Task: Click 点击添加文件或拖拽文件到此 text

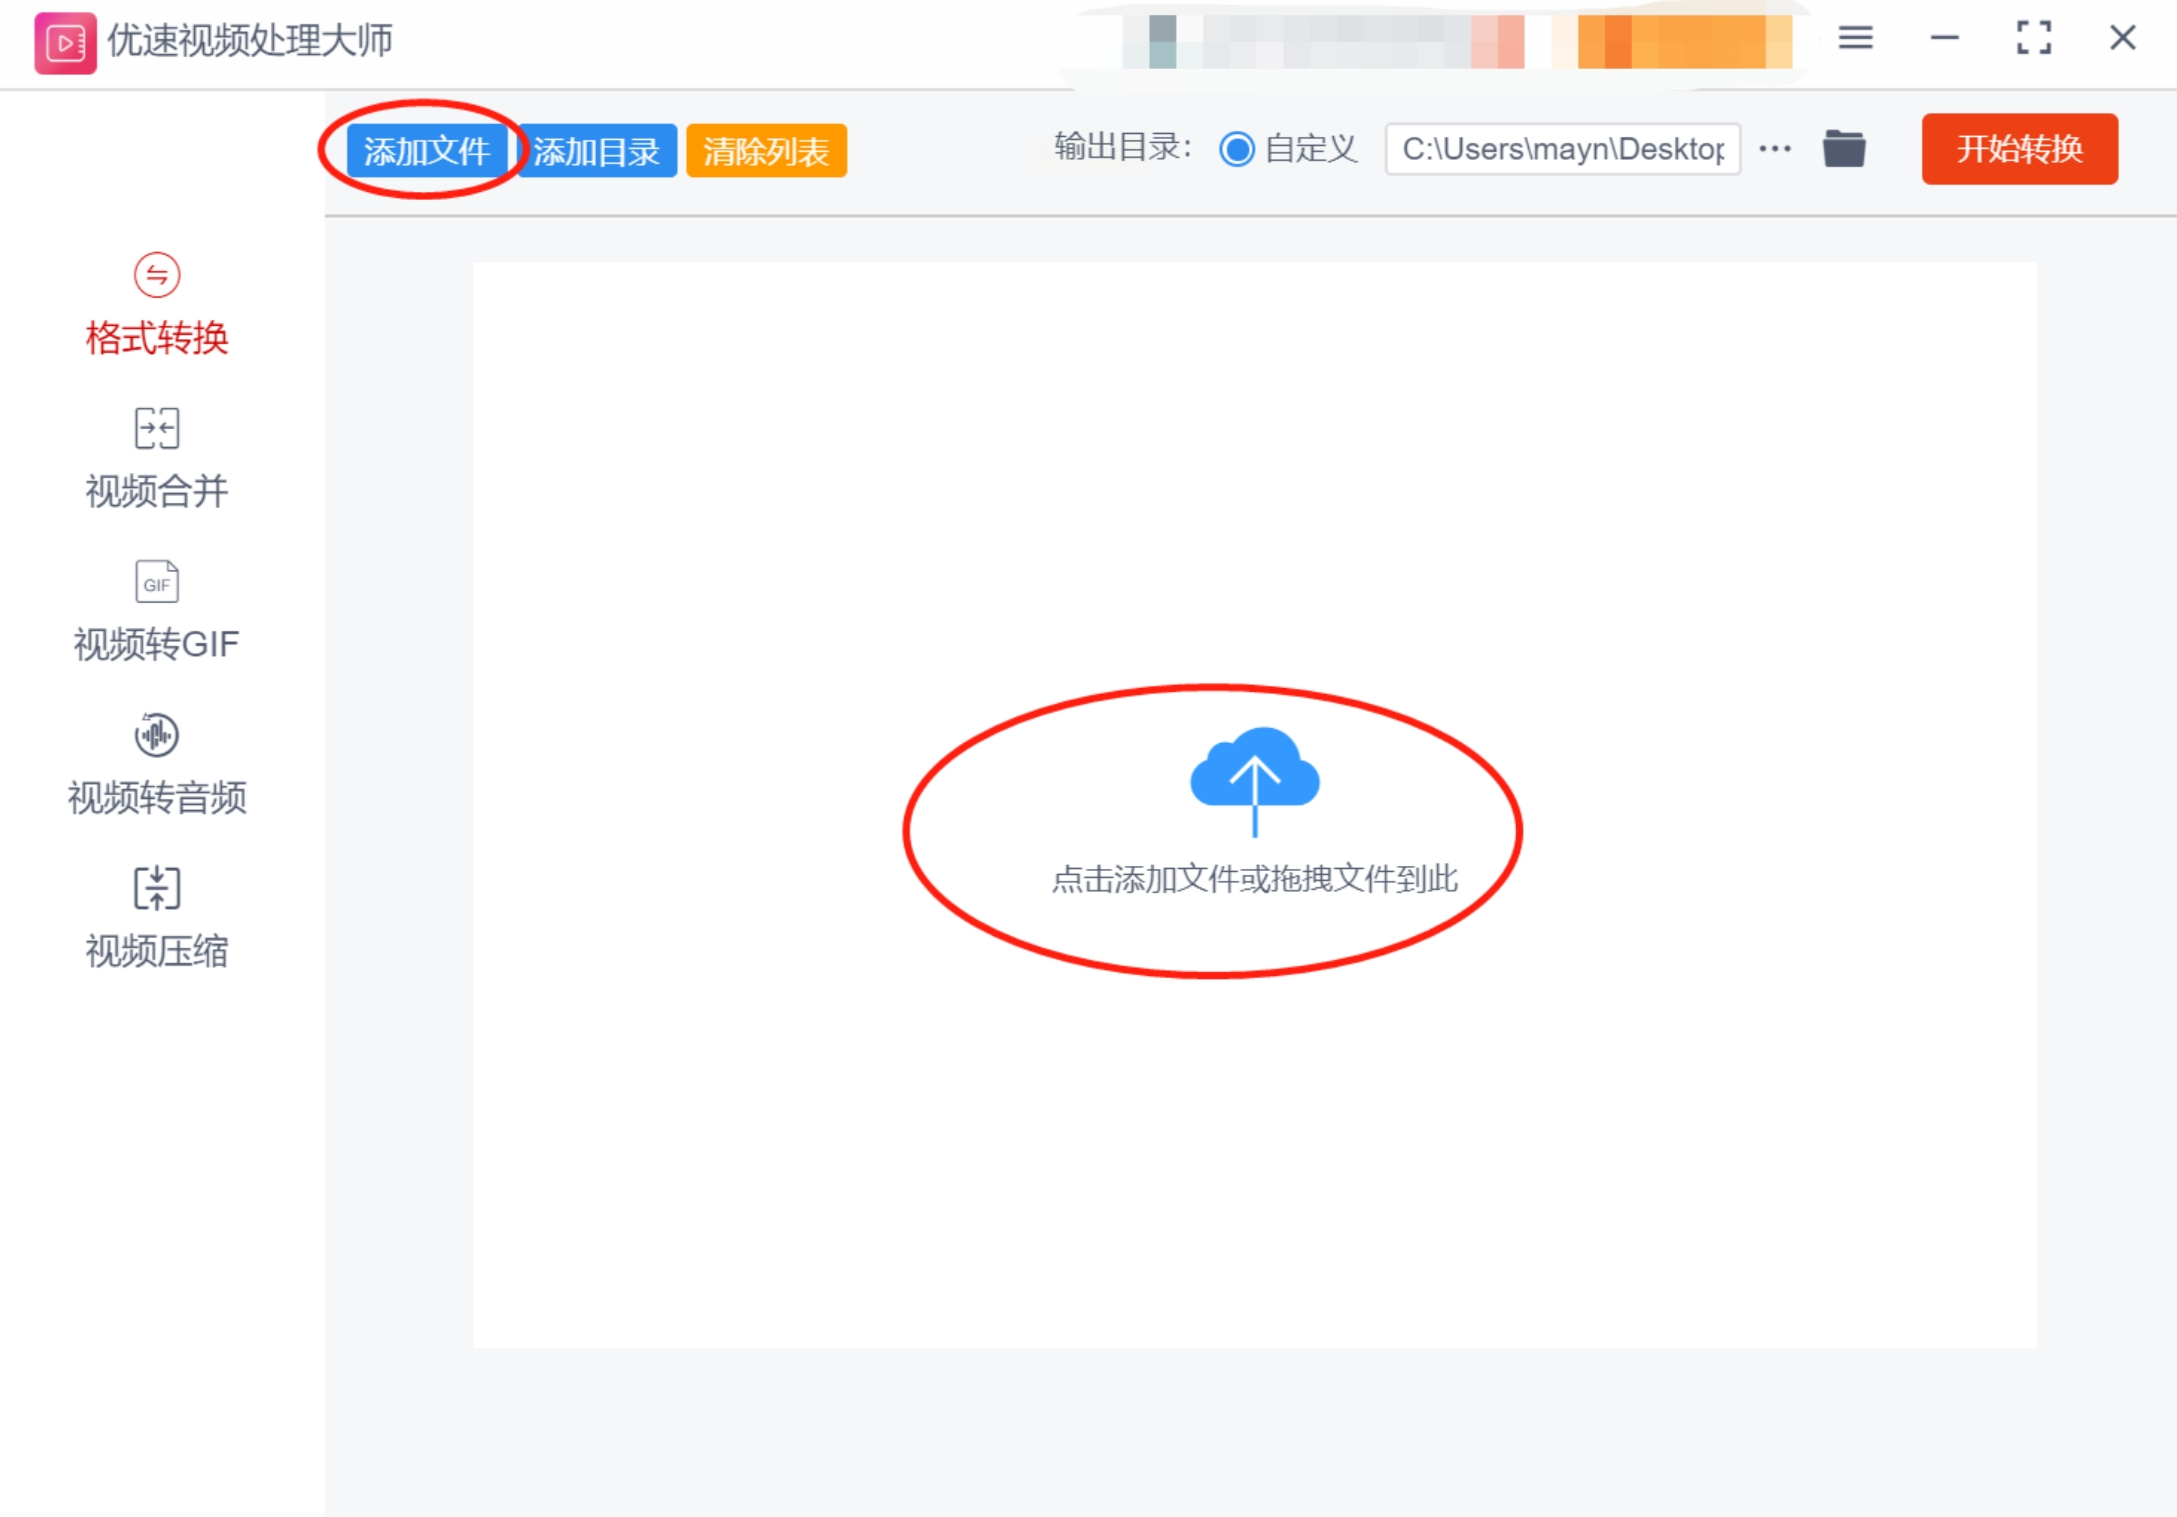Action: (x=1255, y=879)
